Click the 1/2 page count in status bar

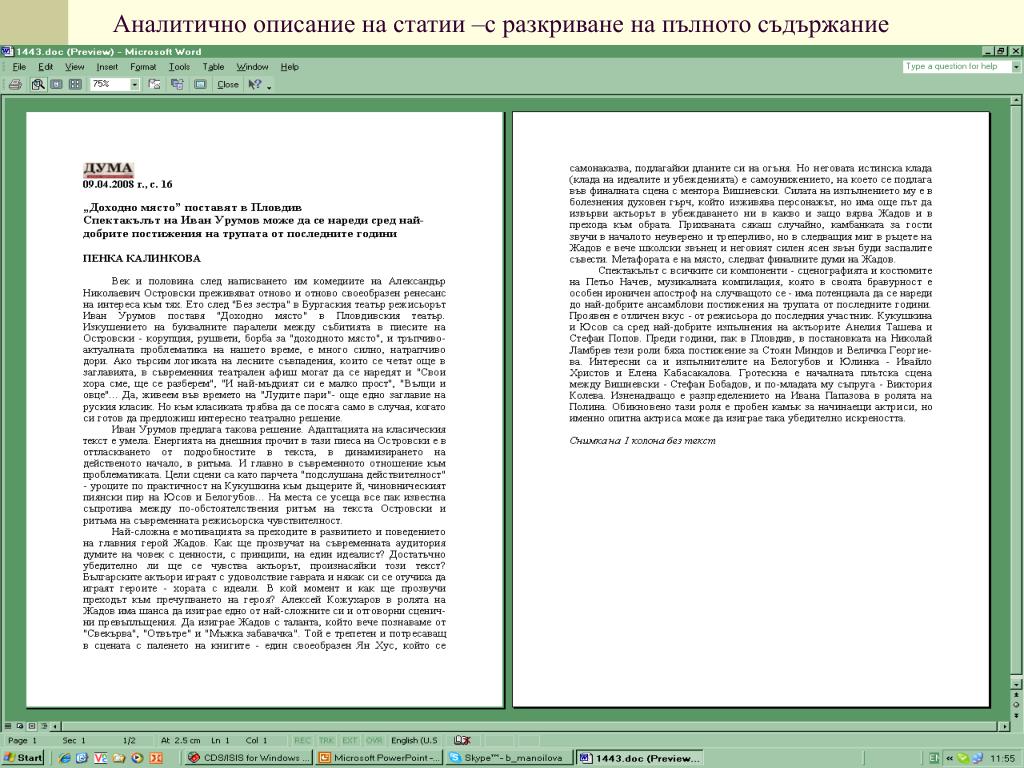(129, 740)
